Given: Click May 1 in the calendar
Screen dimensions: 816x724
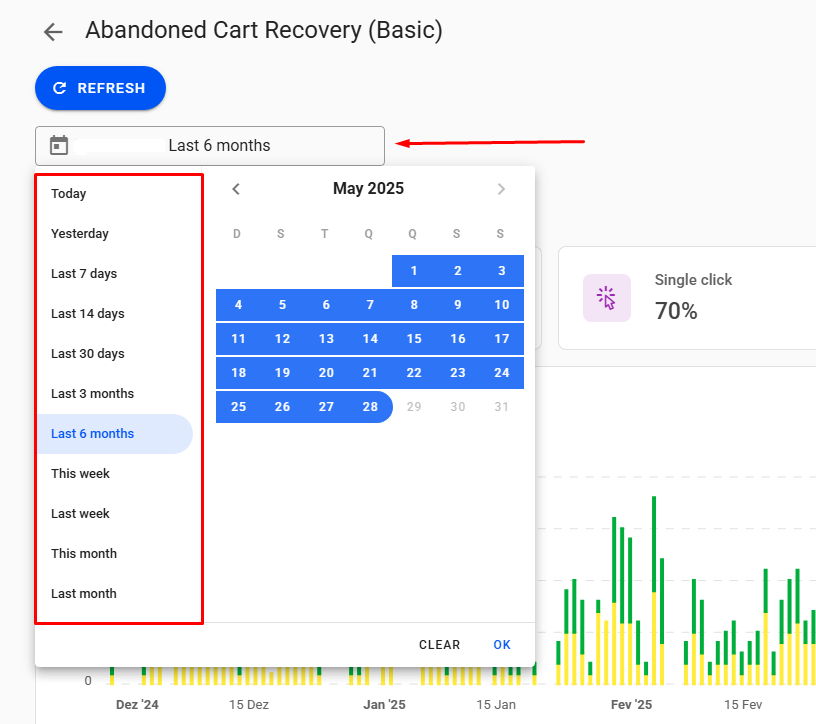Looking at the screenshot, I should 414,271.
